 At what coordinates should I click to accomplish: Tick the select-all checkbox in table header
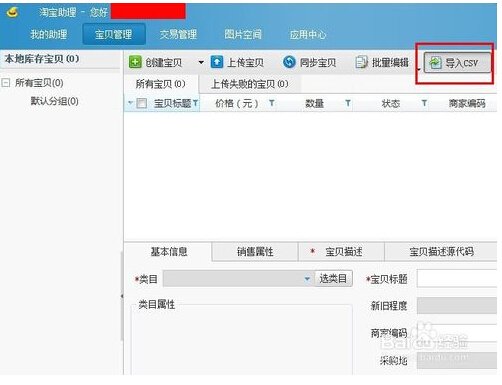[142, 103]
